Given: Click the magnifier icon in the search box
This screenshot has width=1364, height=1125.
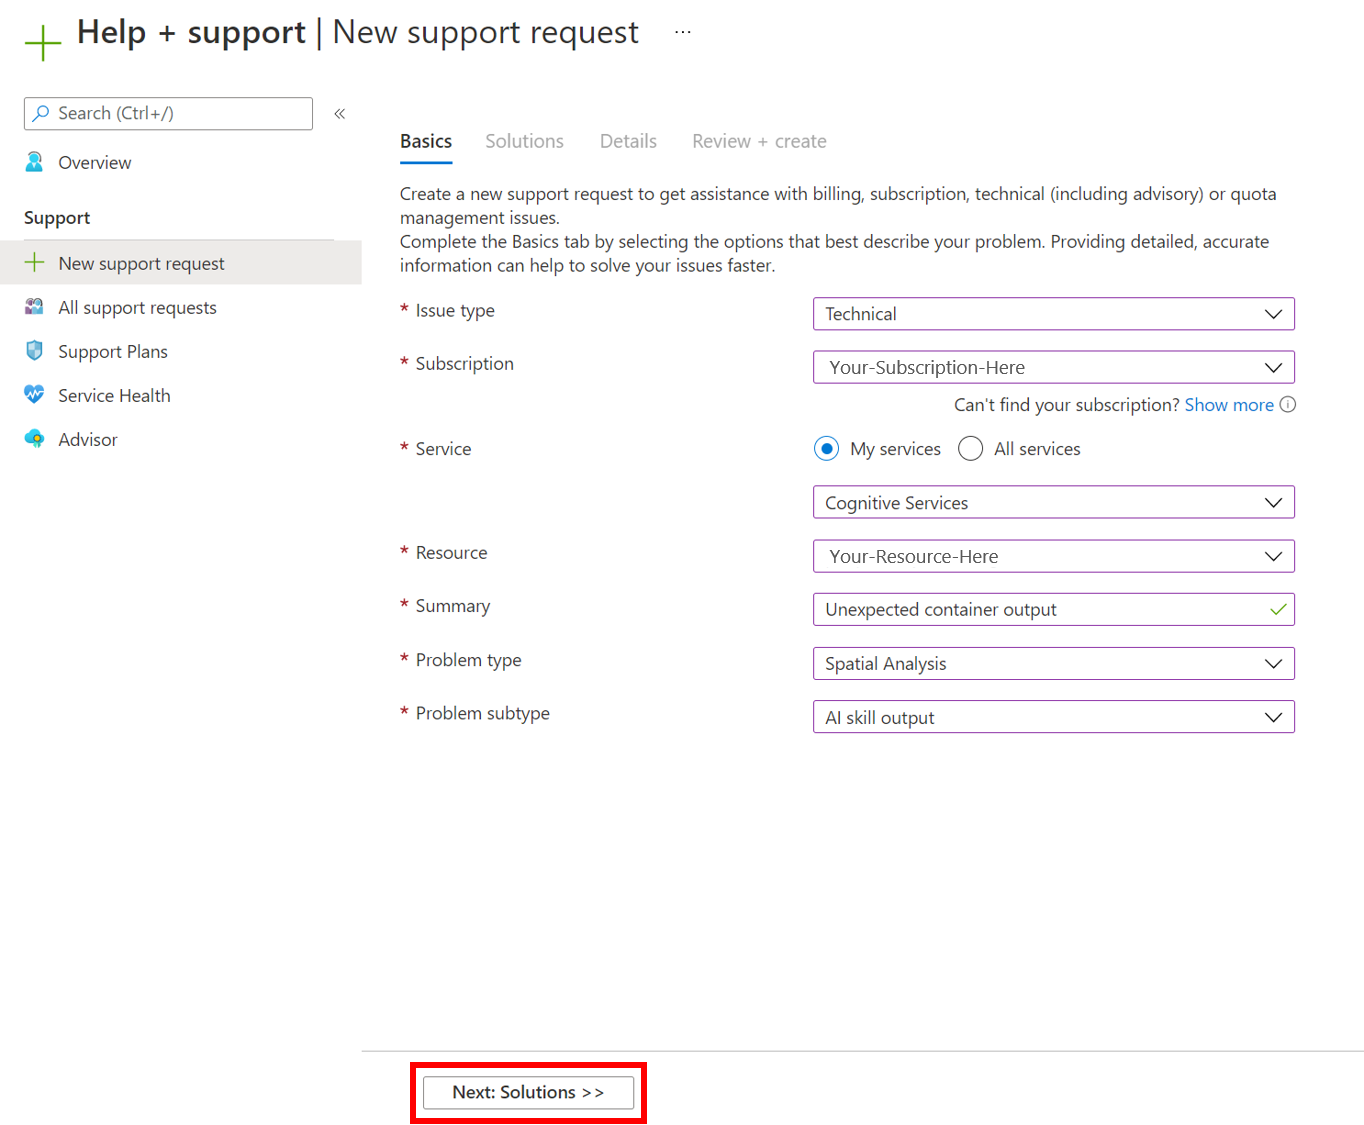Looking at the screenshot, I should coord(41,114).
